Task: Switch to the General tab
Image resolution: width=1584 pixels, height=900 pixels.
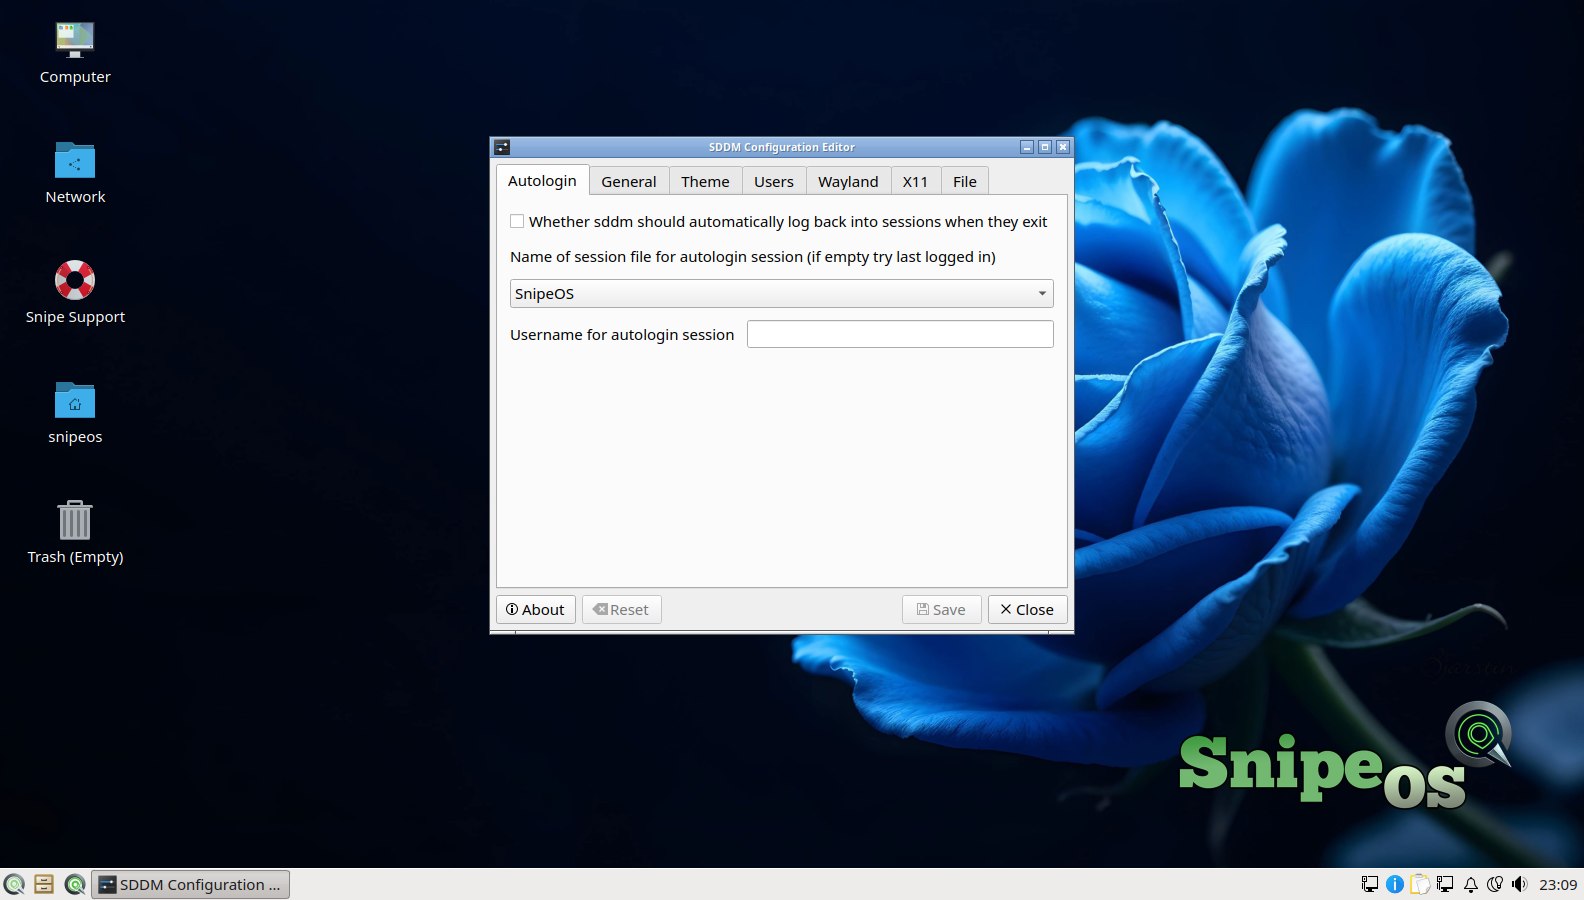Action: (x=629, y=181)
